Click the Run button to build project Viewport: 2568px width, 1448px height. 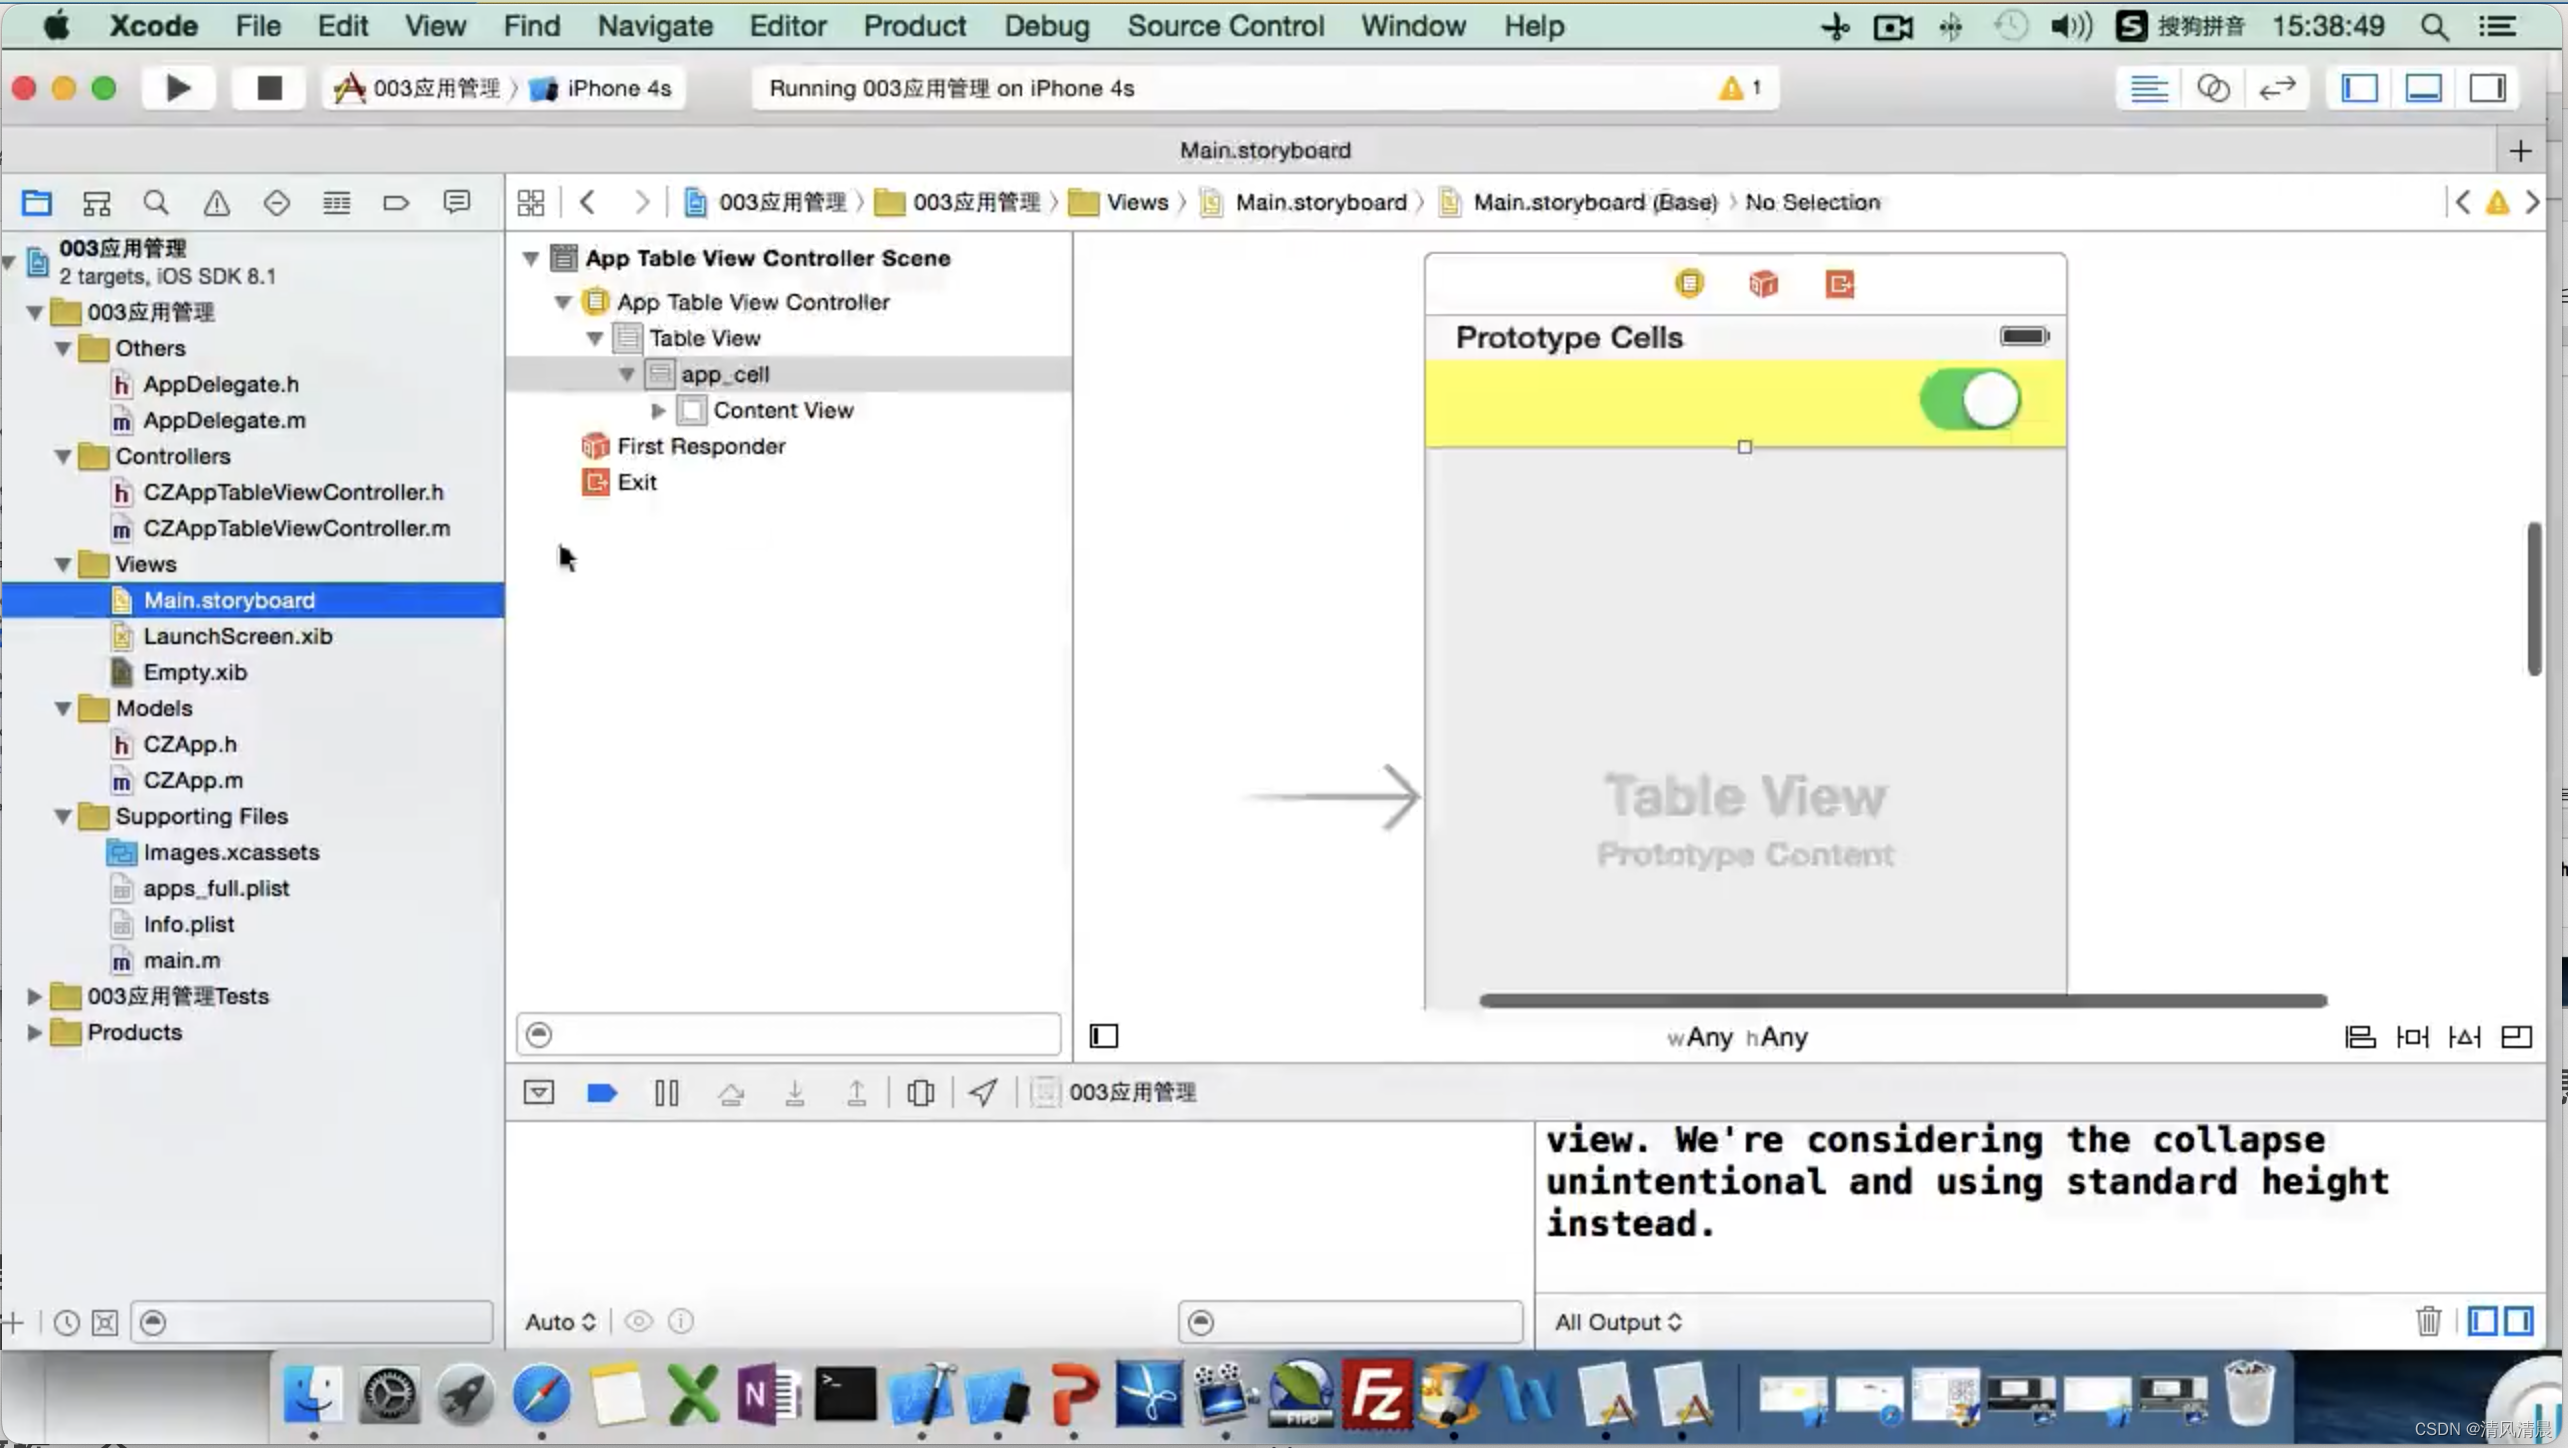click(x=175, y=88)
